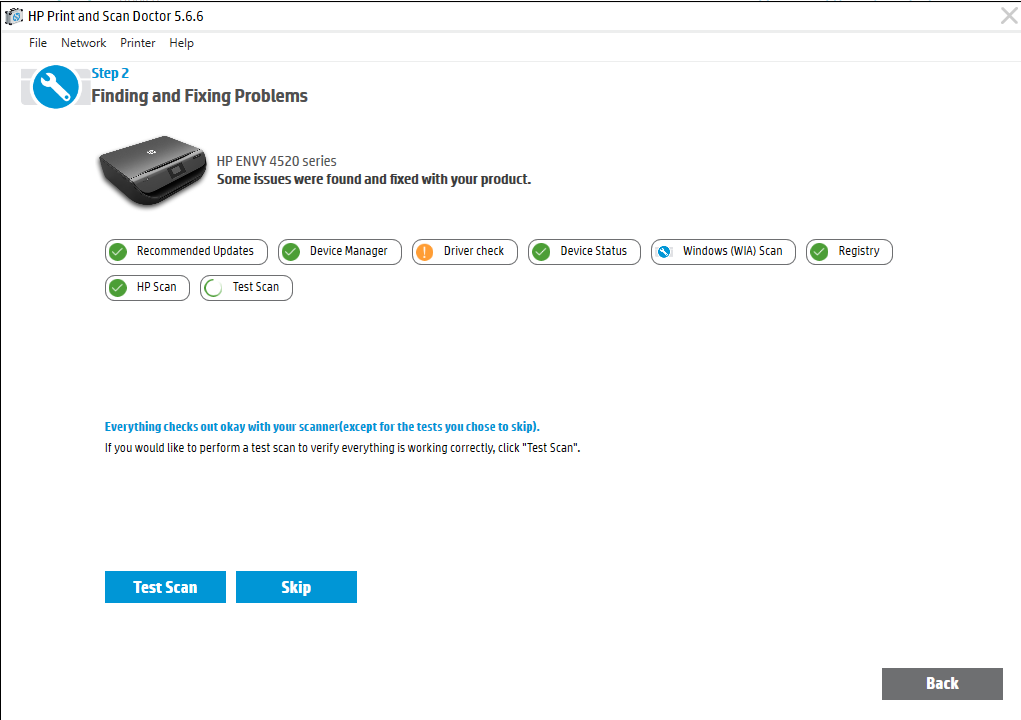Screen dimensions: 1021x720
Task: Click the green check beside Recommended Updates
Action: 118,252
